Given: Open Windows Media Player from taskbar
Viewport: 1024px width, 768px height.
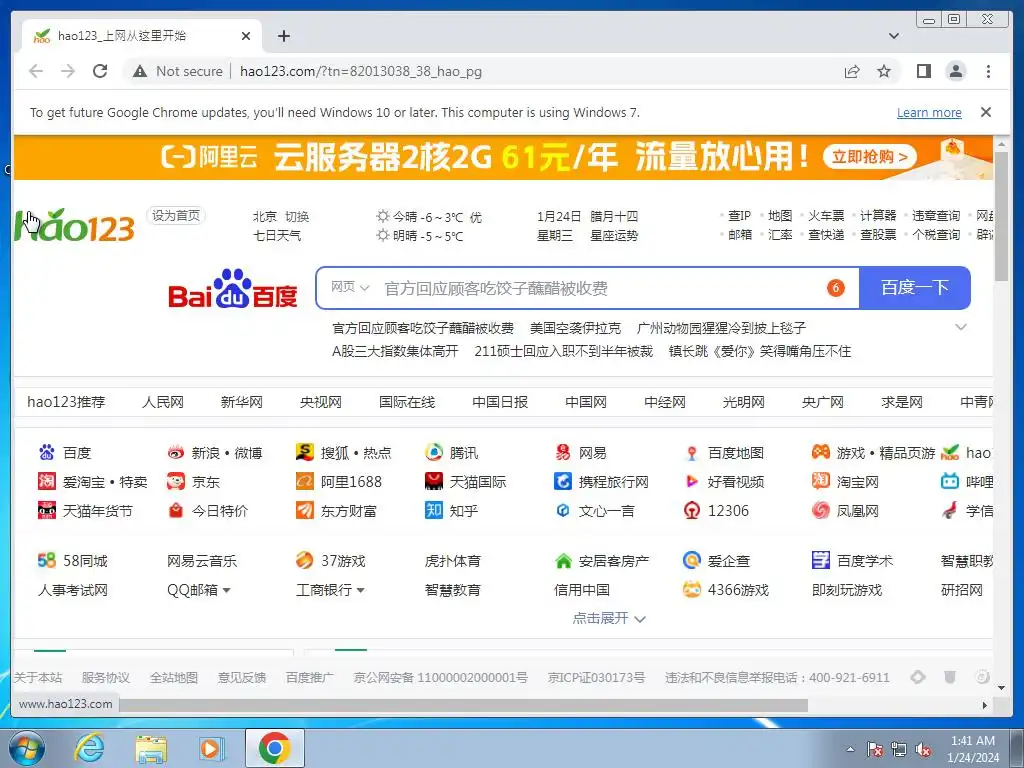Looking at the screenshot, I should [x=212, y=748].
